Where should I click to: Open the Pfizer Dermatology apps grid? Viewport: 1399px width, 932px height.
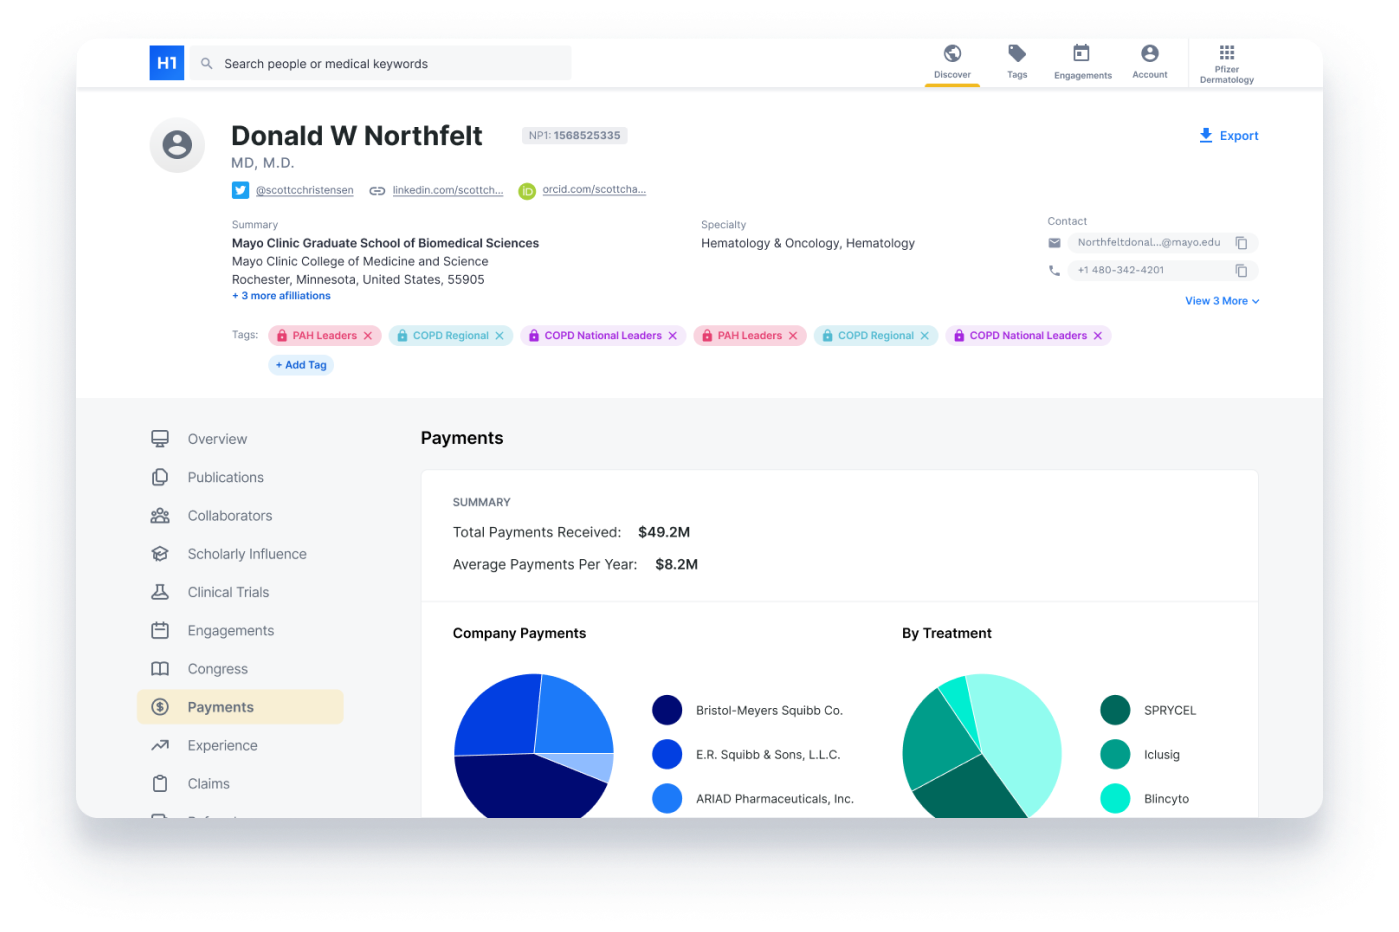coord(1227,63)
